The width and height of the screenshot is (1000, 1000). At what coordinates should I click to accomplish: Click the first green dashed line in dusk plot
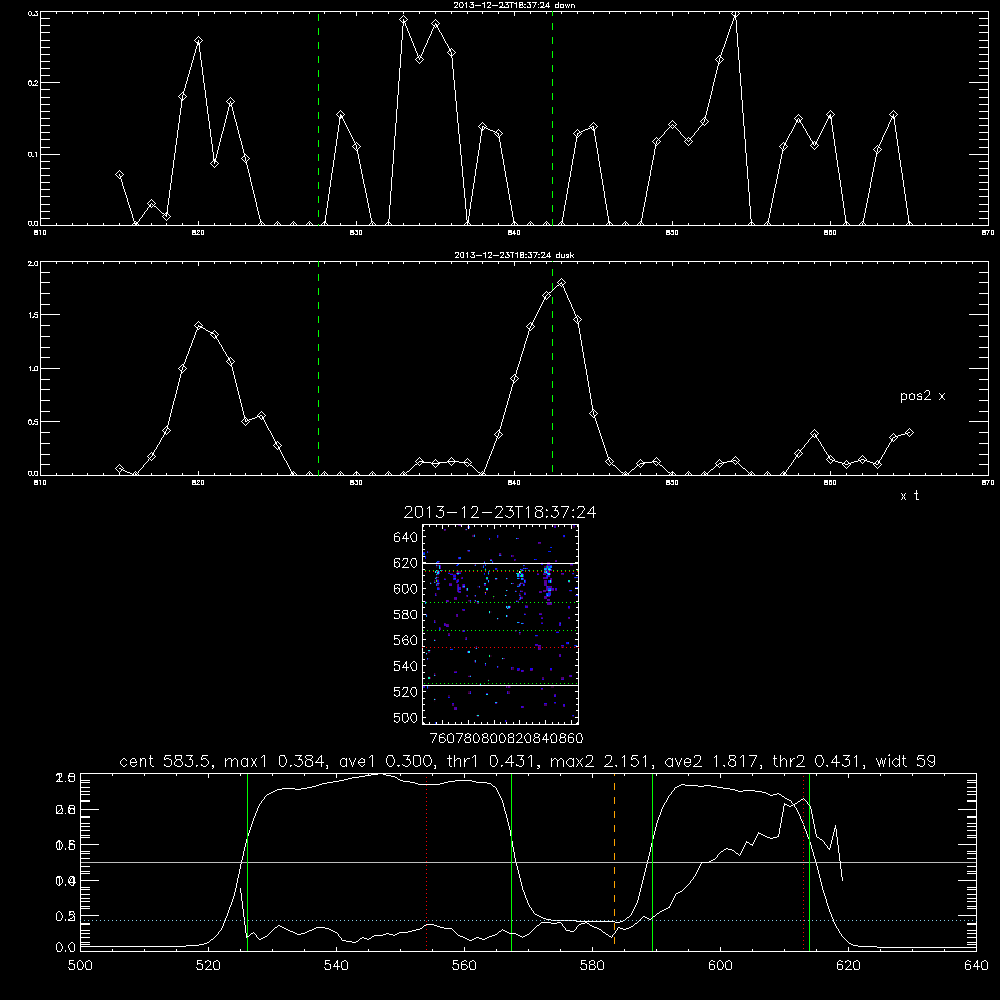coord(318,369)
